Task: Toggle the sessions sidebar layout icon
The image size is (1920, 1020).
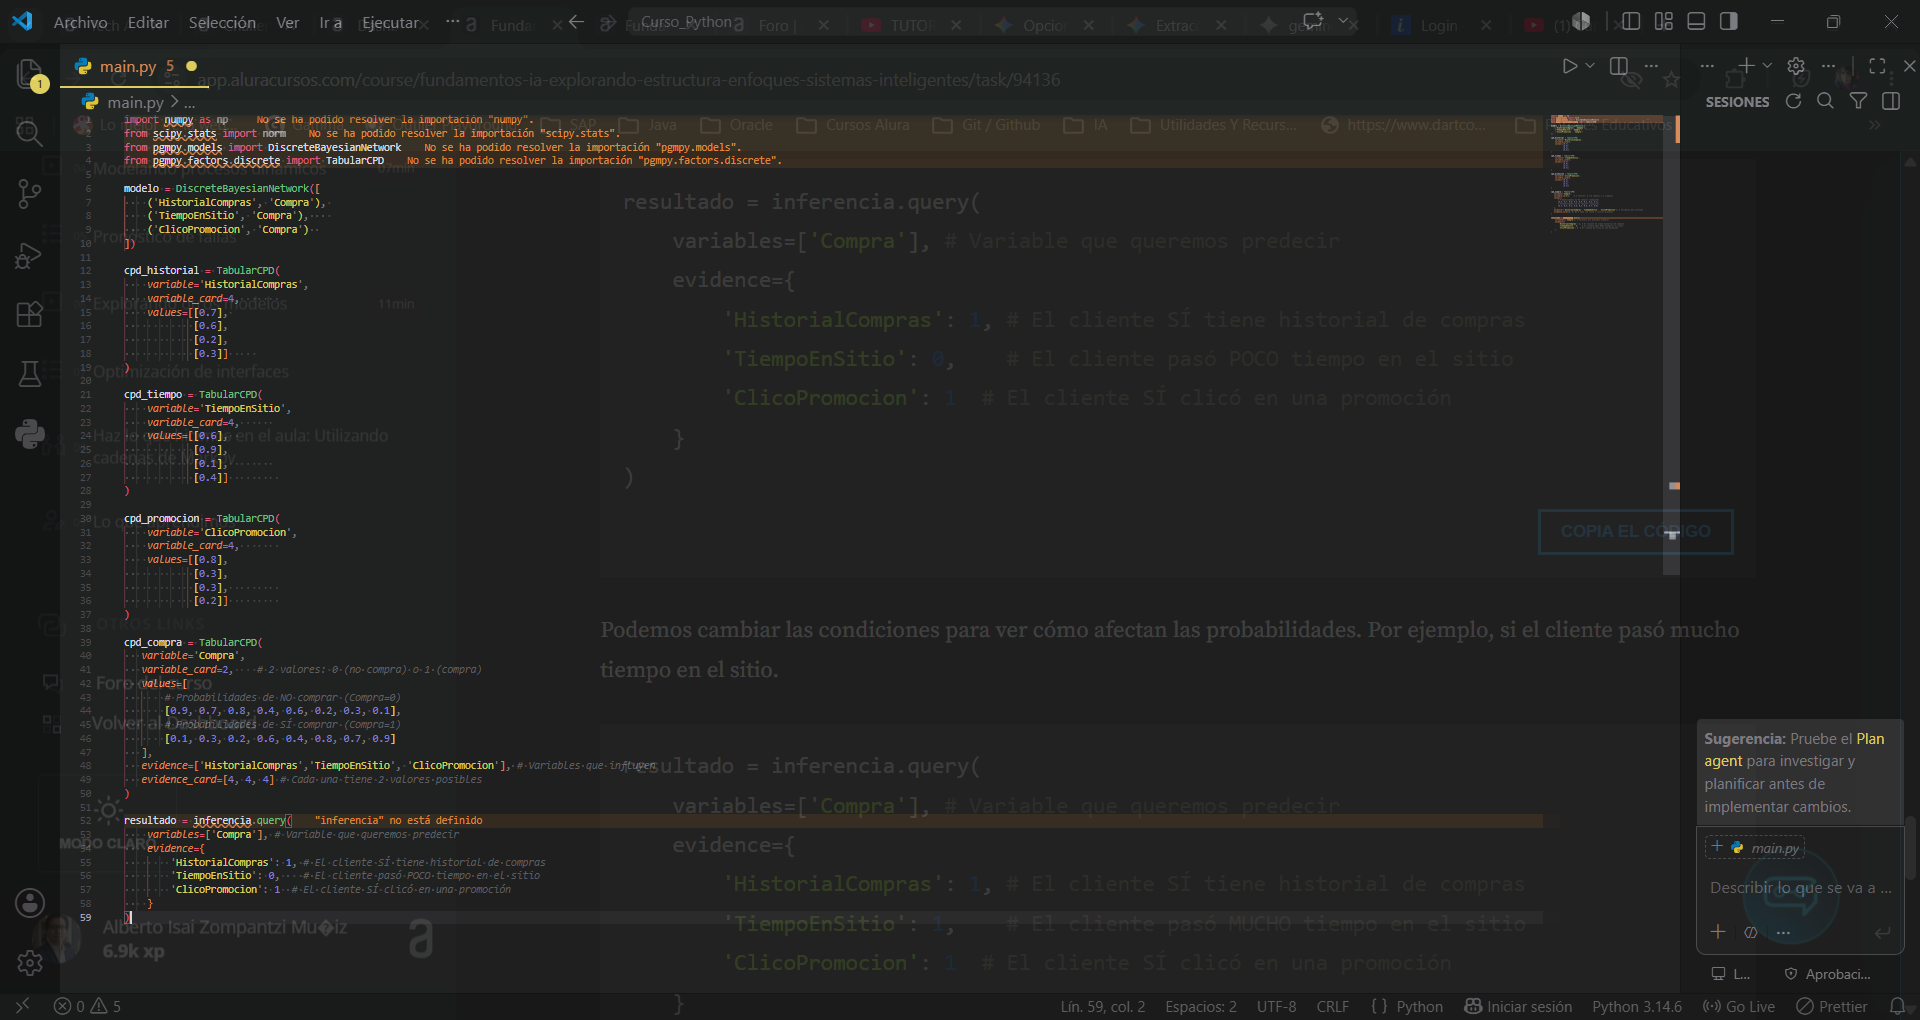Action: (1891, 101)
